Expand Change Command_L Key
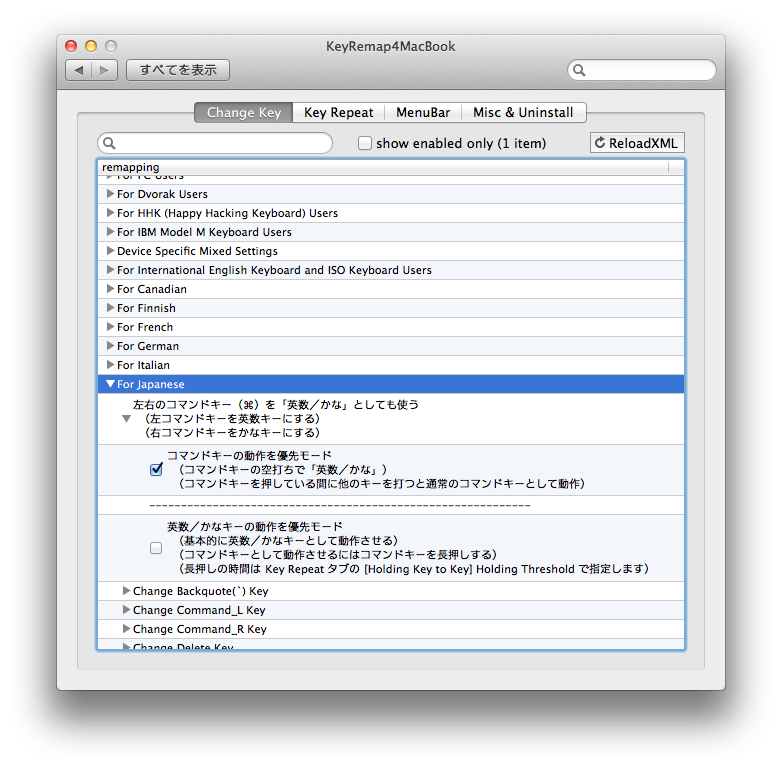Image resolution: width=782 pixels, height=769 pixels. [x=127, y=609]
